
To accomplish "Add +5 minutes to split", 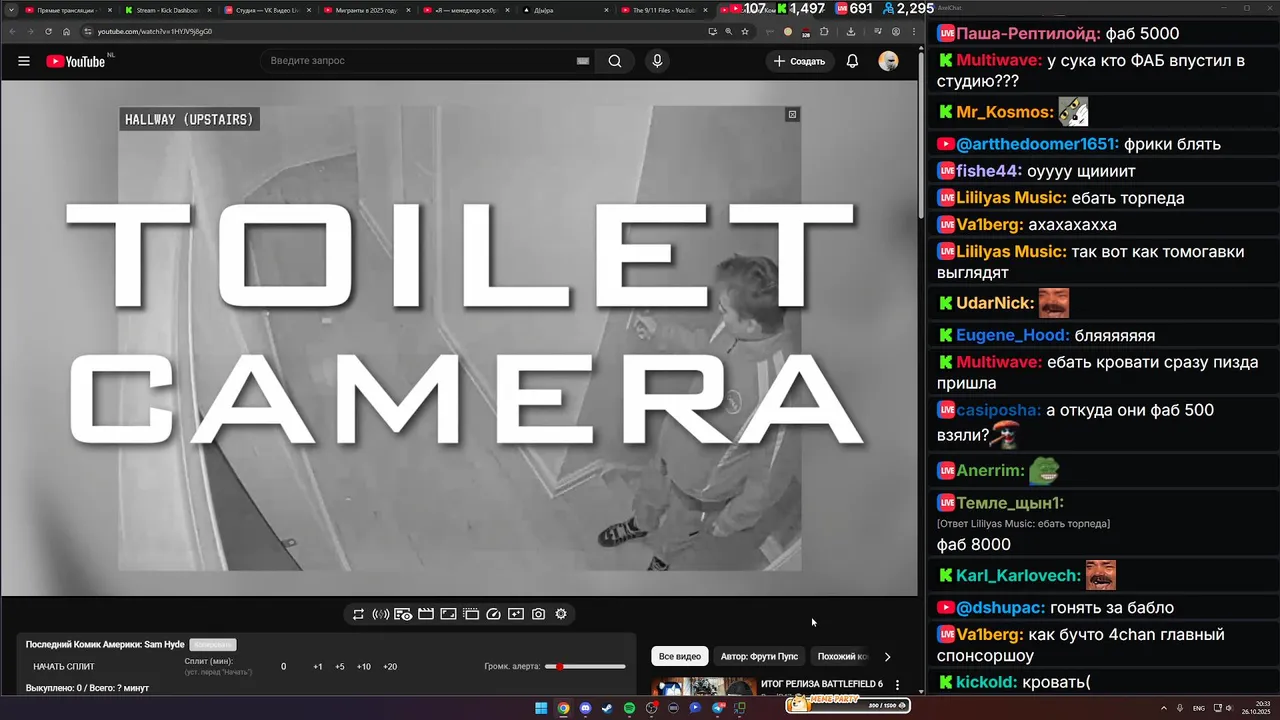I will [340, 667].
